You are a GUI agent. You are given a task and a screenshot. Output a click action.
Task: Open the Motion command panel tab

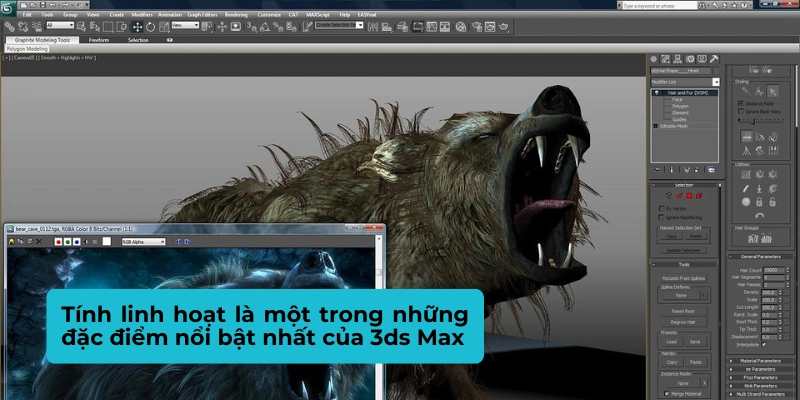coord(690,59)
